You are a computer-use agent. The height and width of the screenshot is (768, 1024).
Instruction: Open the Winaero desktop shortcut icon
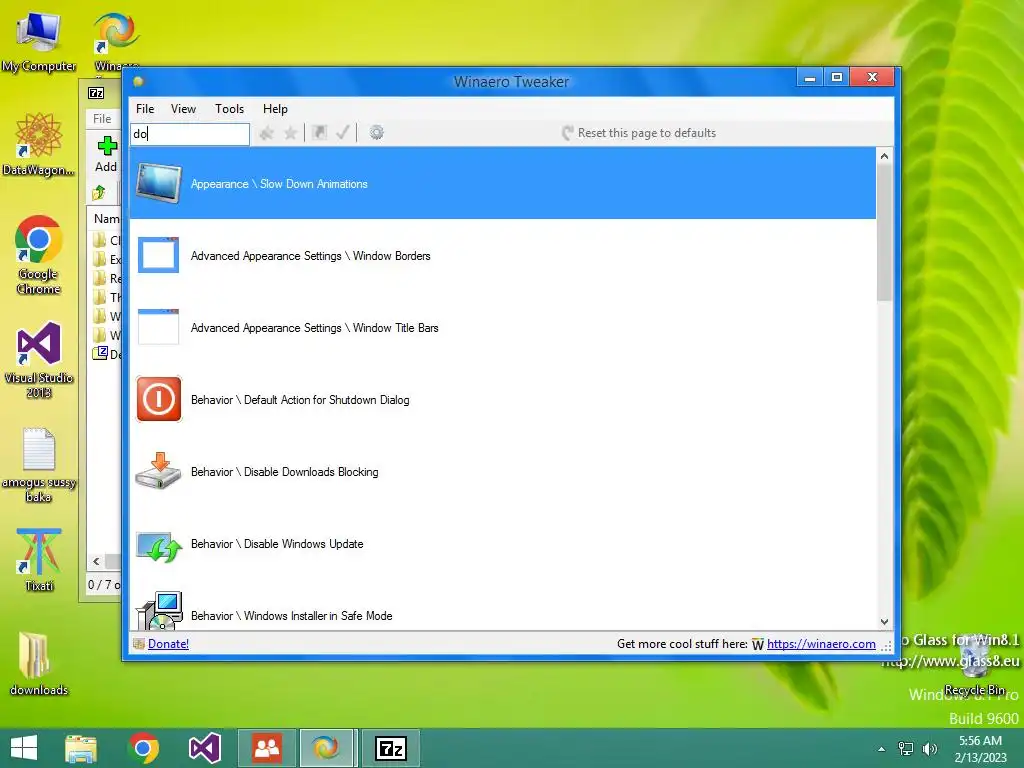116,40
